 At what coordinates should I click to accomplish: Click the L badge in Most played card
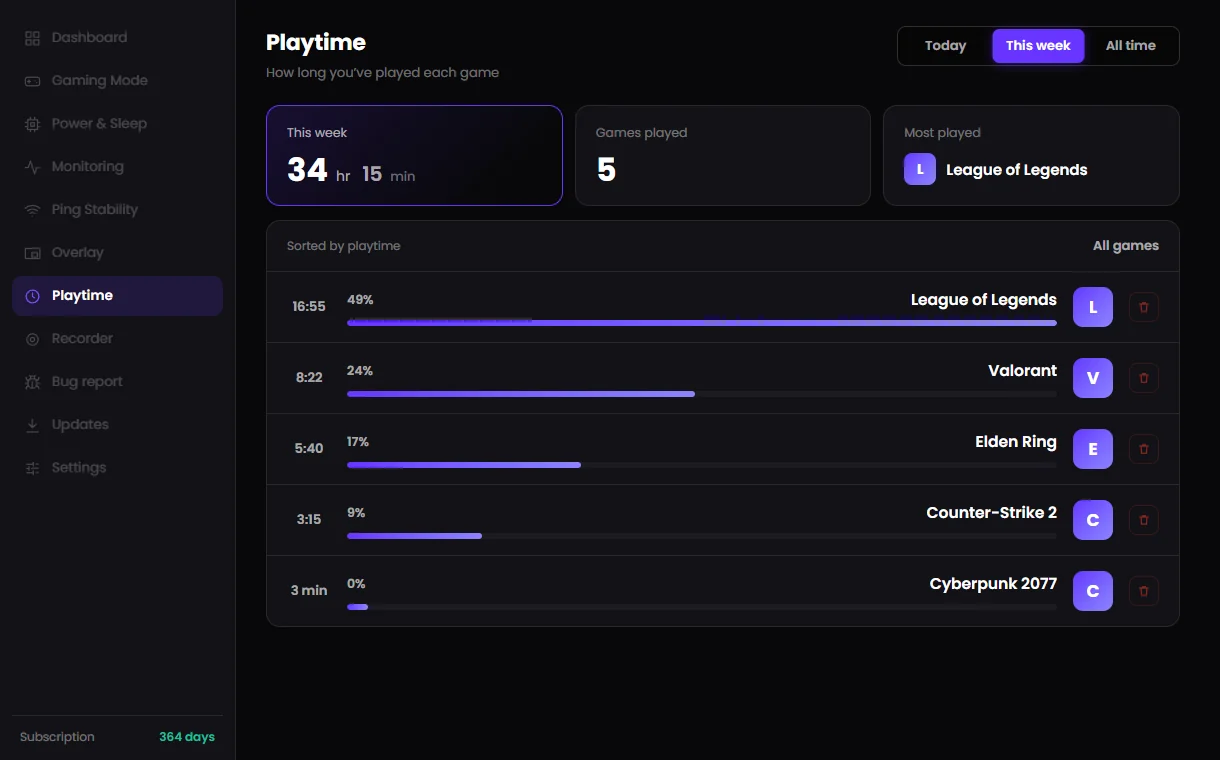click(x=920, y=169)
